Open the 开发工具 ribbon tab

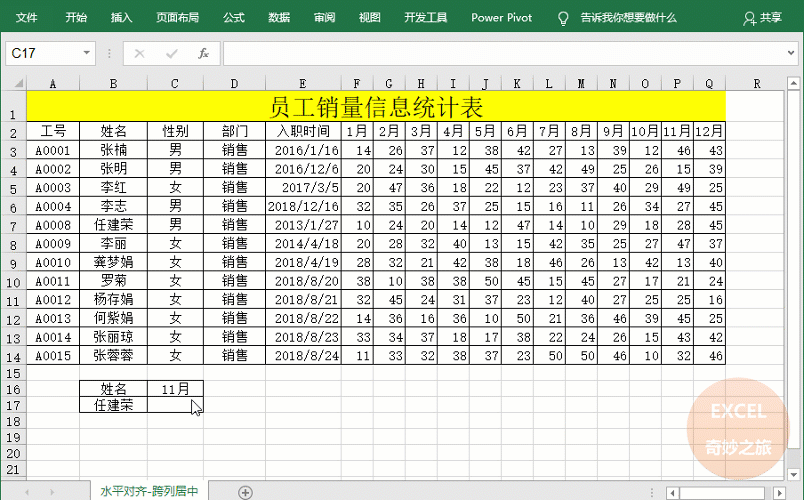tap(426, 17)
